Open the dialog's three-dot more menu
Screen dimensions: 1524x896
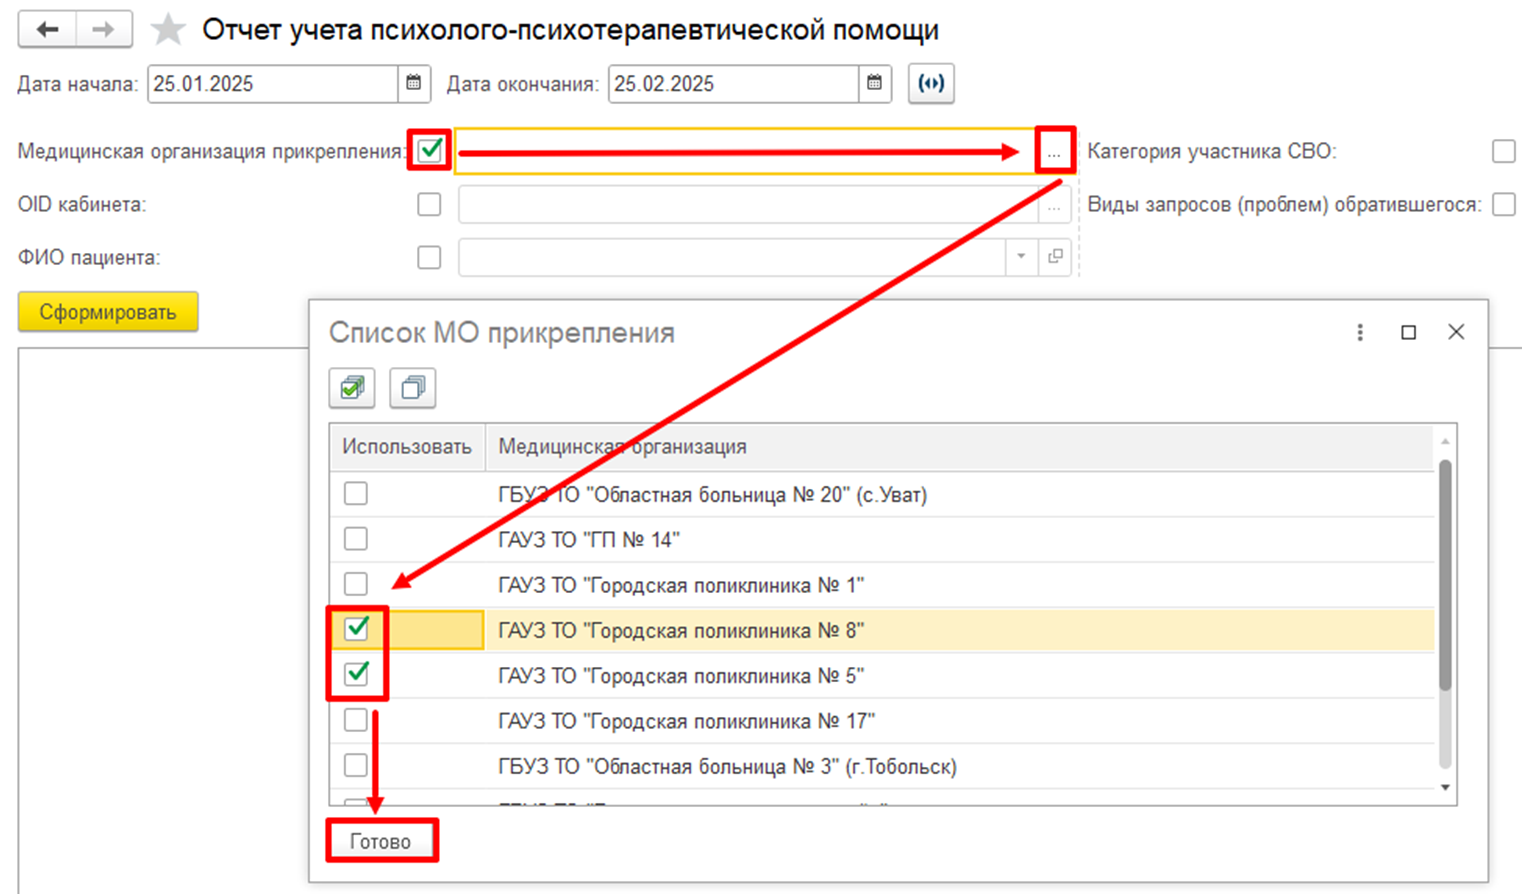click(x=1360, y=333)
